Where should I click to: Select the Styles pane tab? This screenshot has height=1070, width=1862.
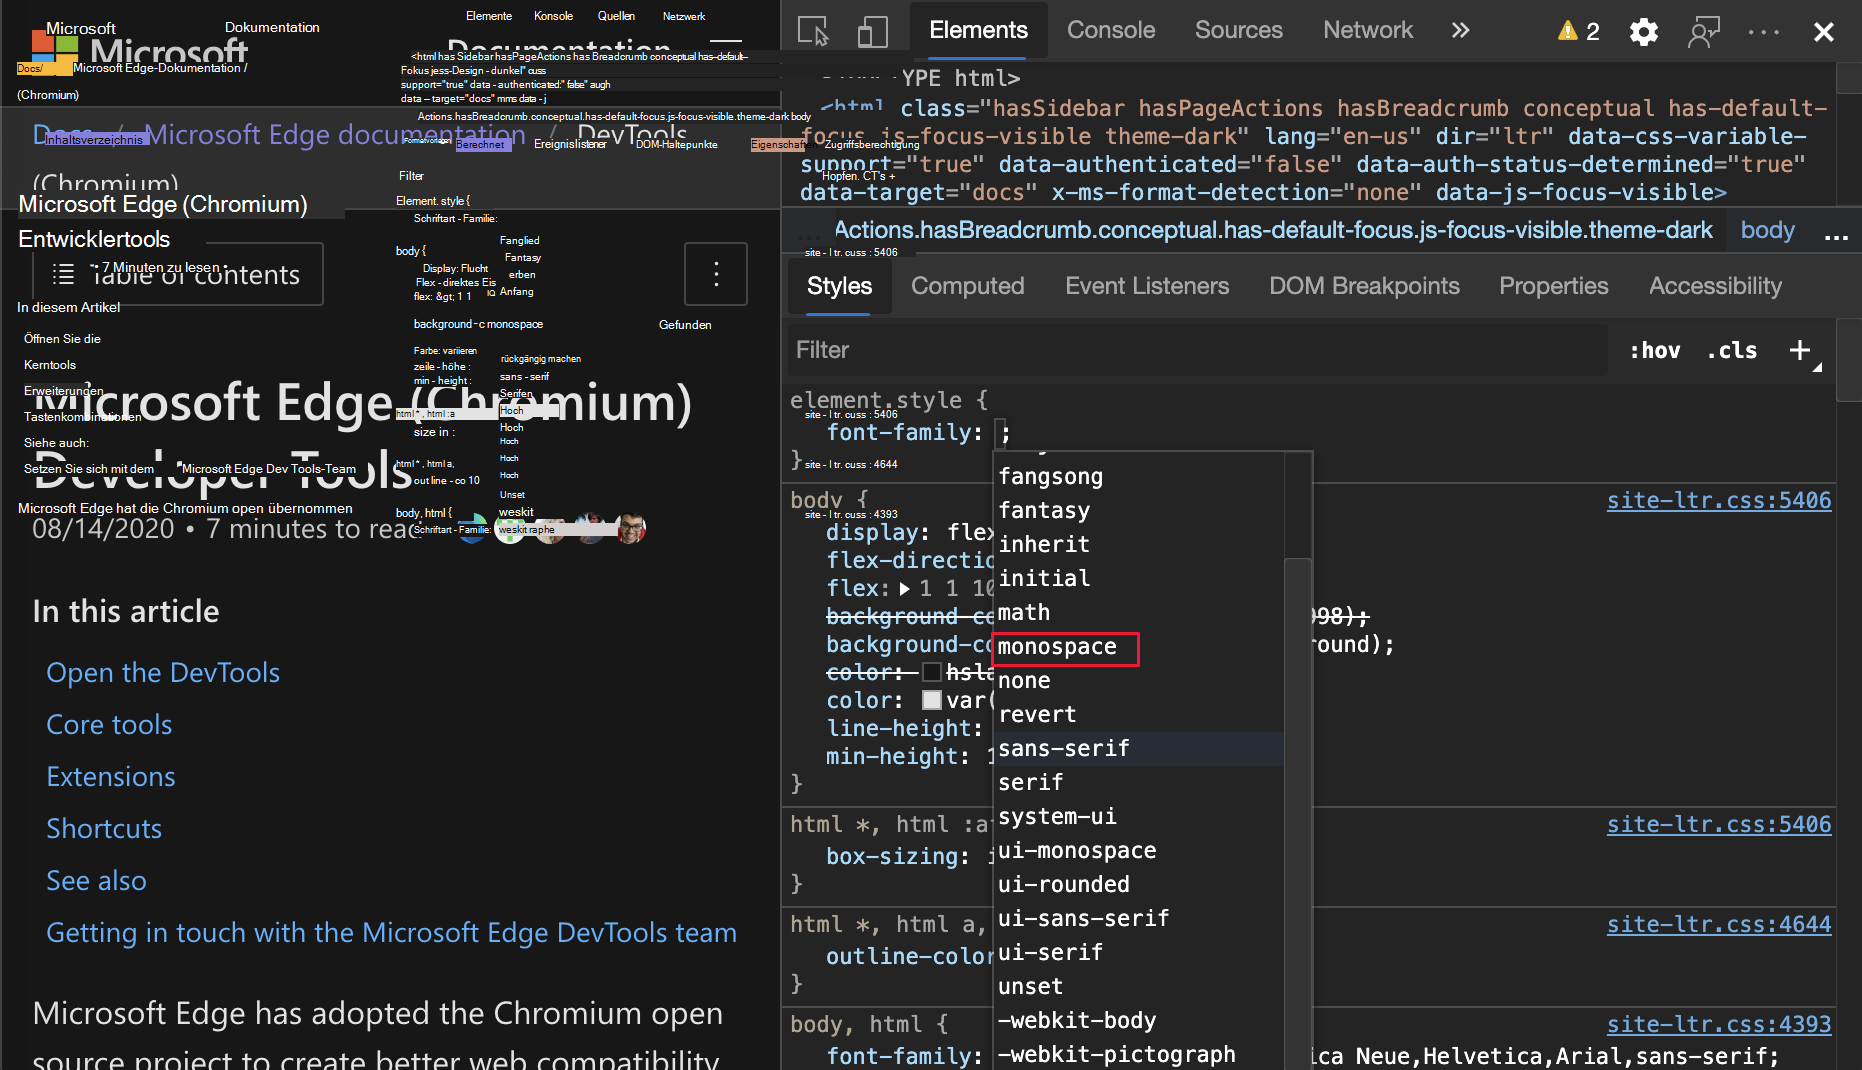(x=839, y=286)
